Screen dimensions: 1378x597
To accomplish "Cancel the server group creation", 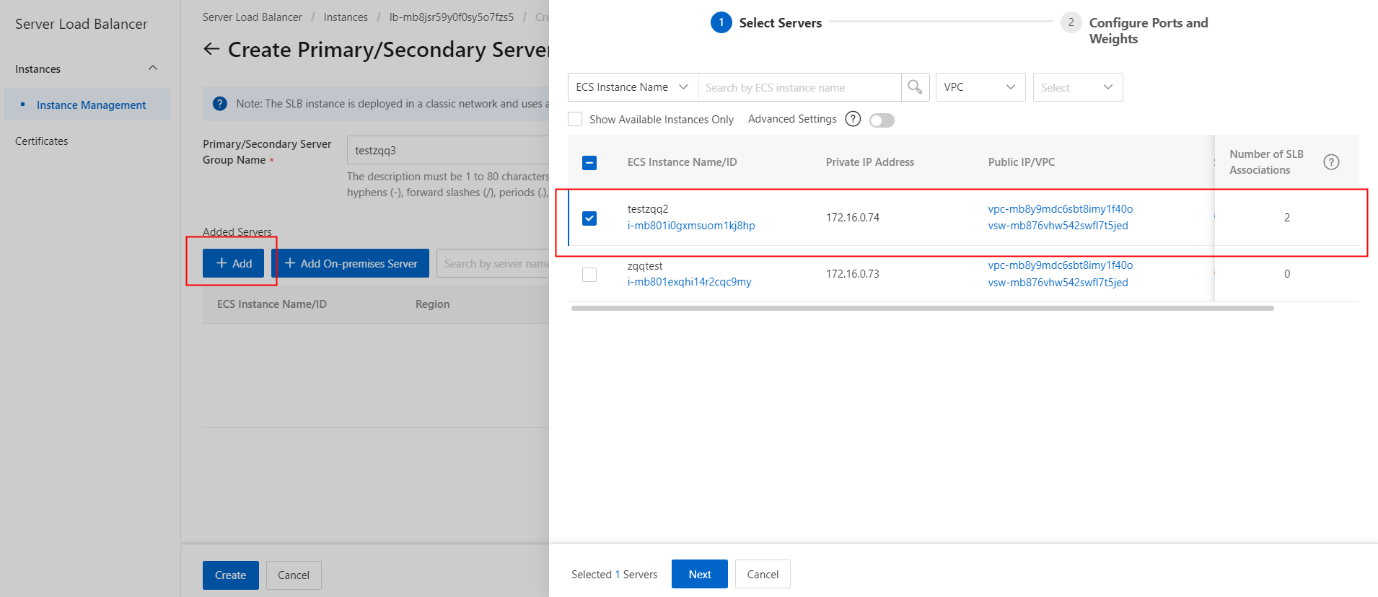I will [294, 575].
